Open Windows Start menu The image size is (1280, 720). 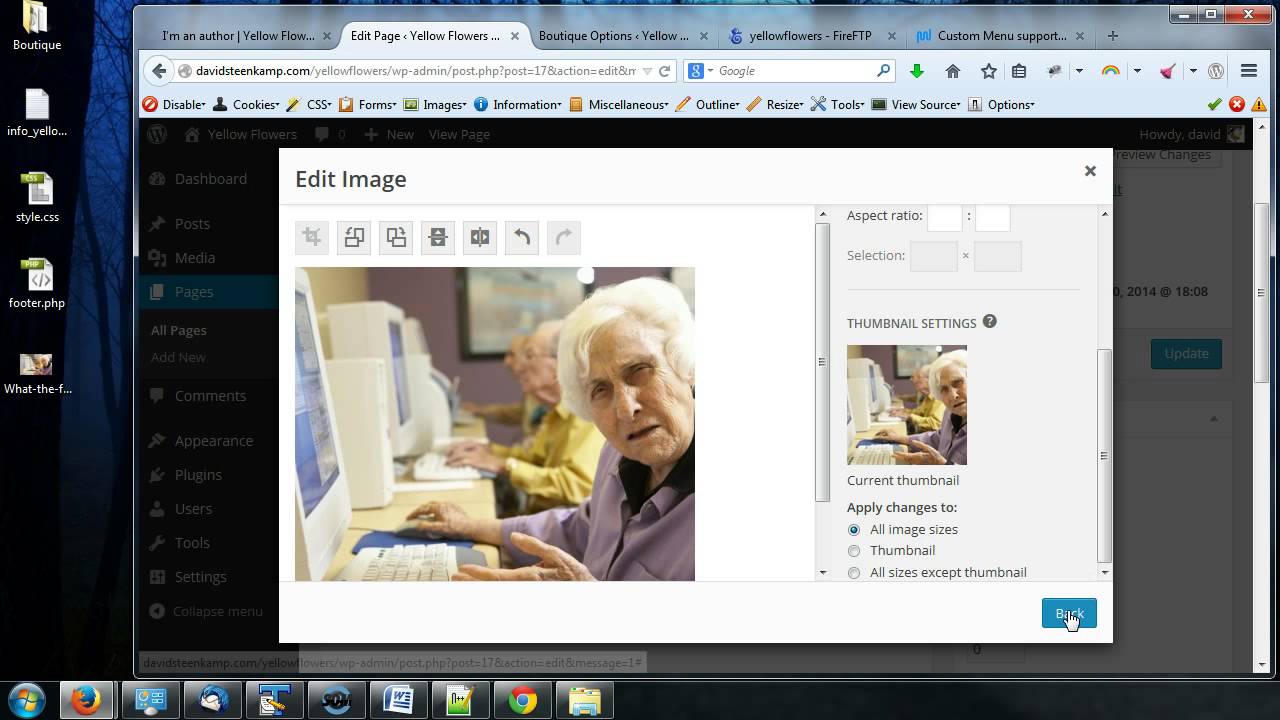26,699
